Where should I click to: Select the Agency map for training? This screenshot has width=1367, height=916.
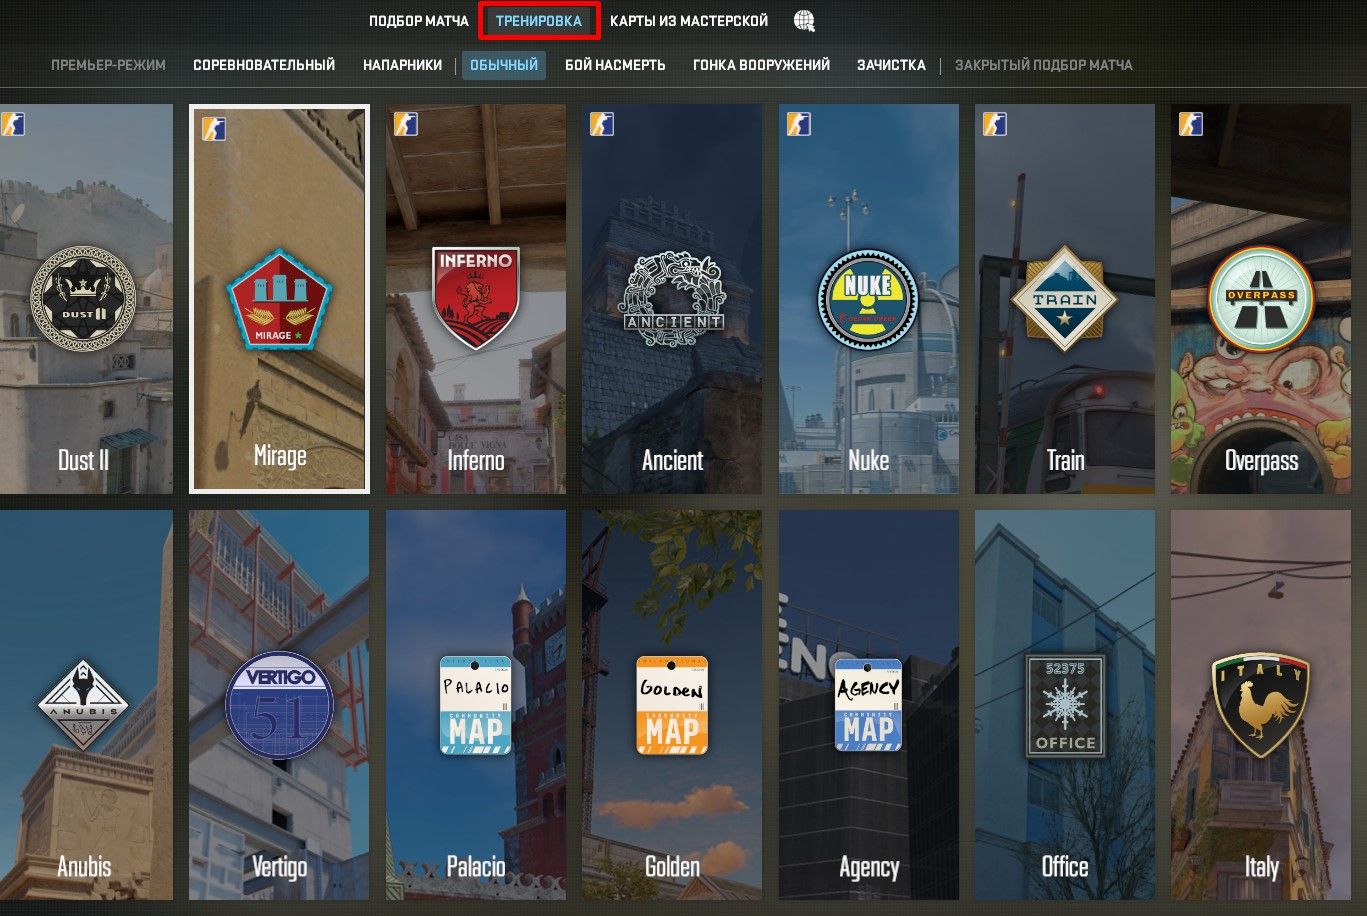coord(868,705)
